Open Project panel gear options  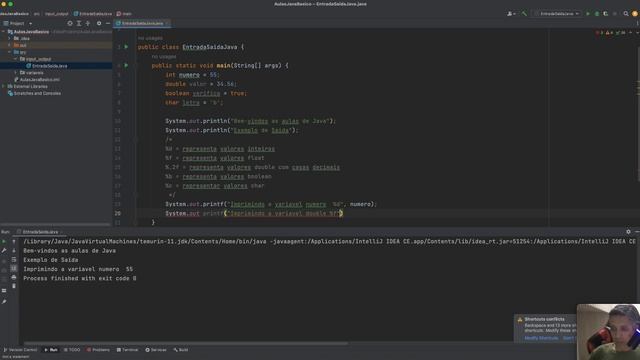(99, 24)
